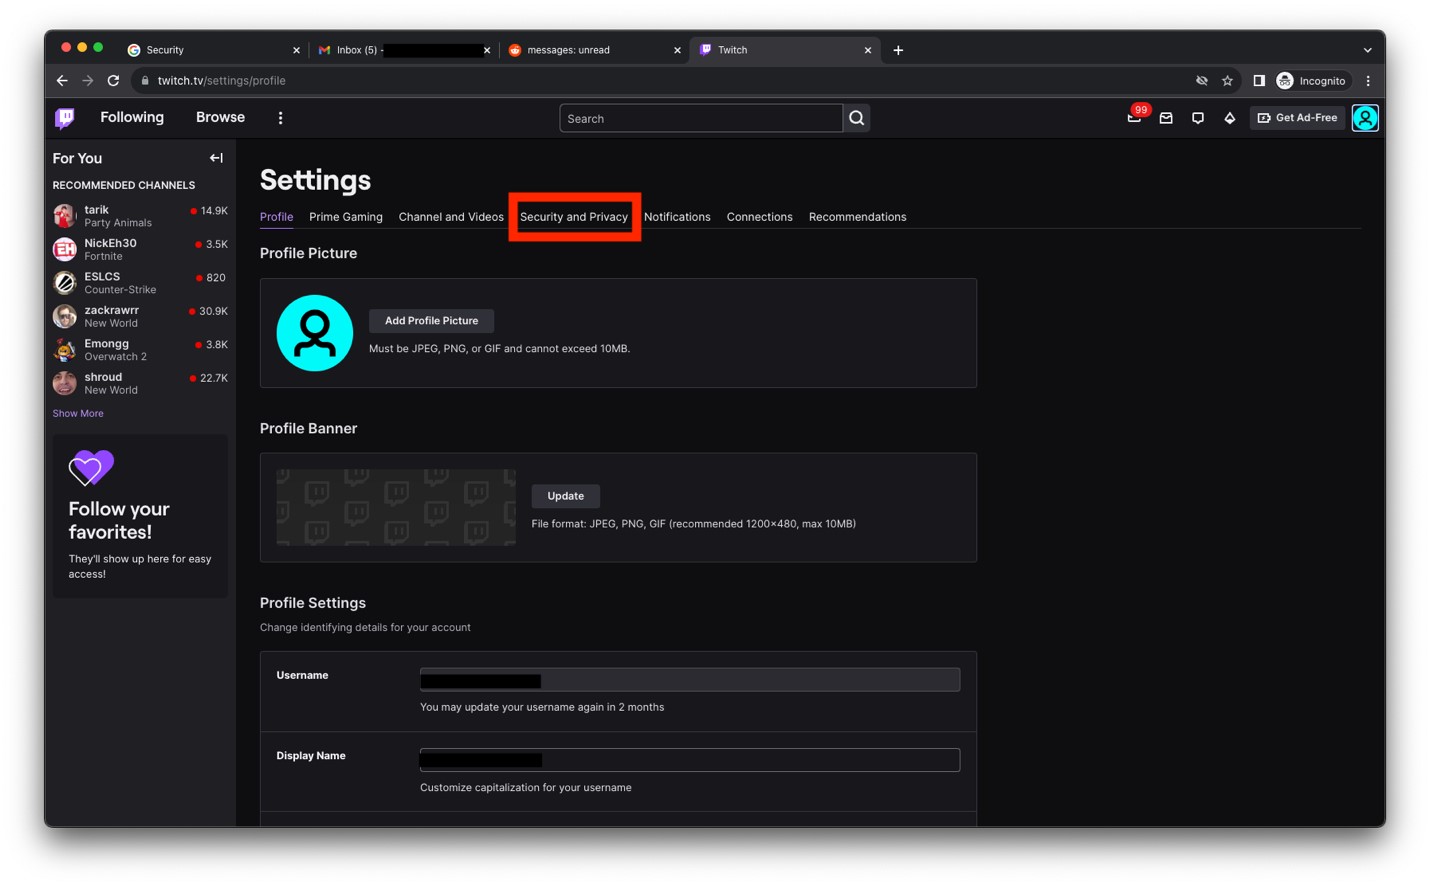Image resolution: width=1430 pixels, height=886 pixels.
Task: Reload the page with refresh icon
Action: (x=113, y=80)
